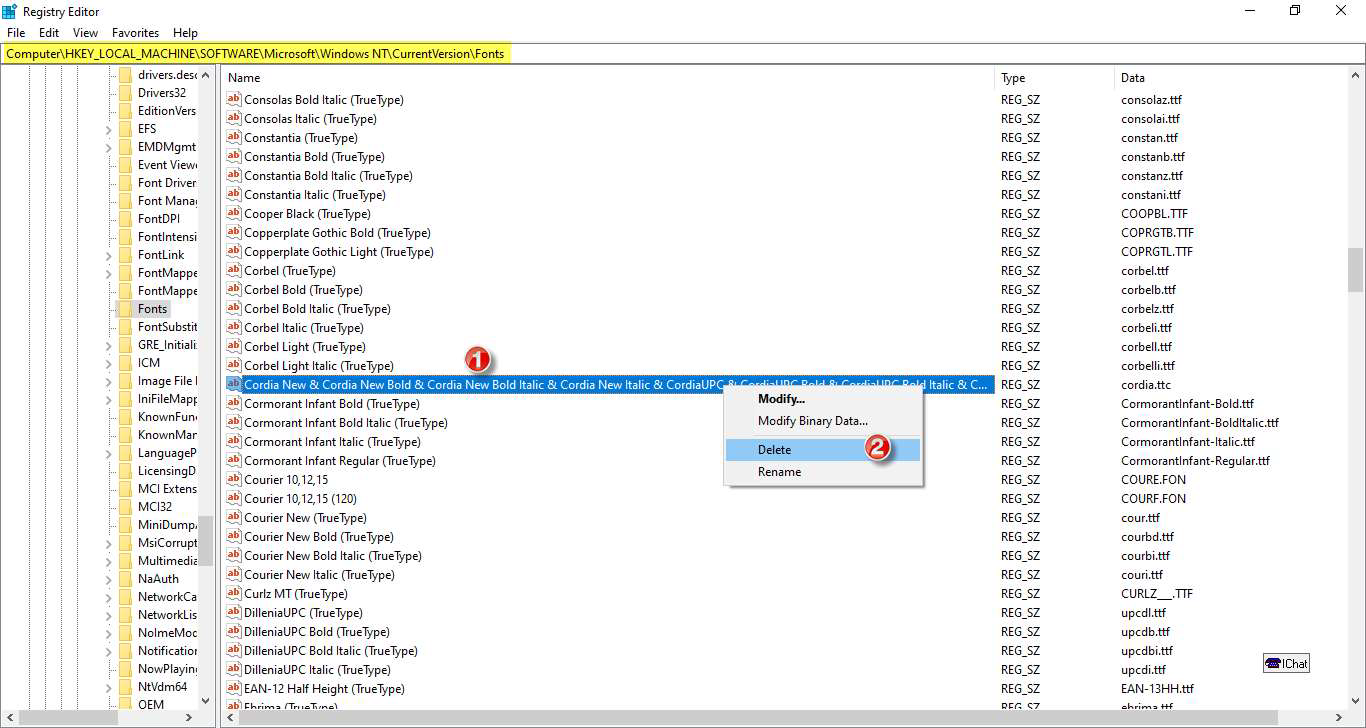Open the Favorites menu

[135, 33]
